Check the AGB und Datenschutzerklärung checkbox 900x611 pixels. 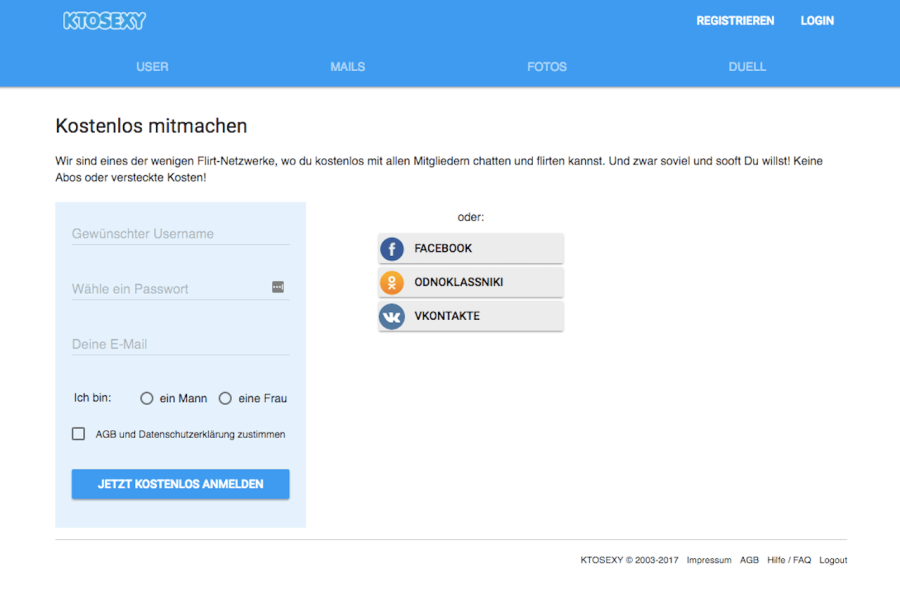pos(79,434)
